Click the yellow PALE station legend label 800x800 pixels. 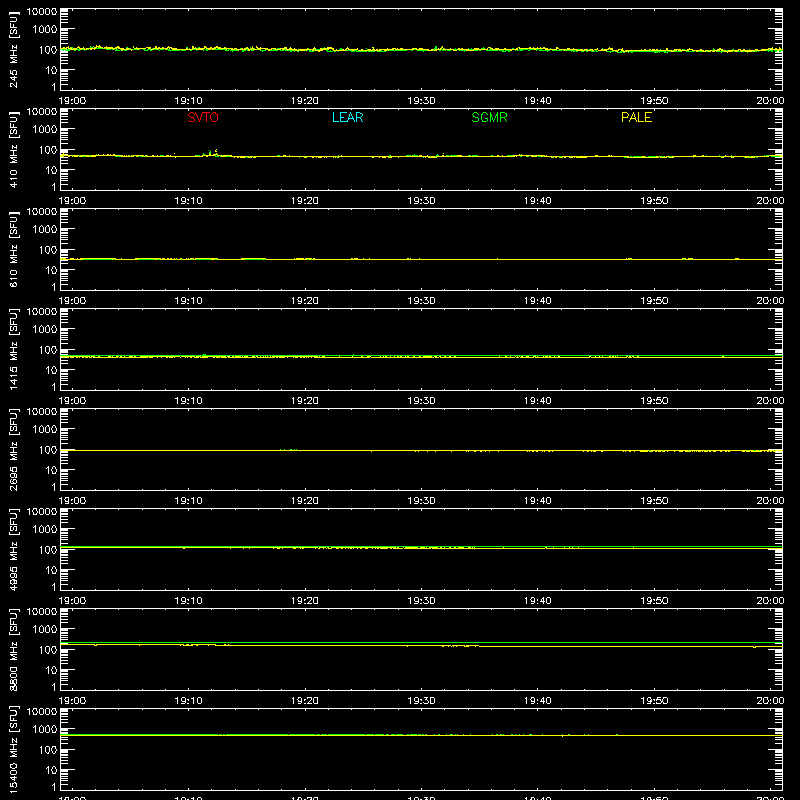(636, 117)
